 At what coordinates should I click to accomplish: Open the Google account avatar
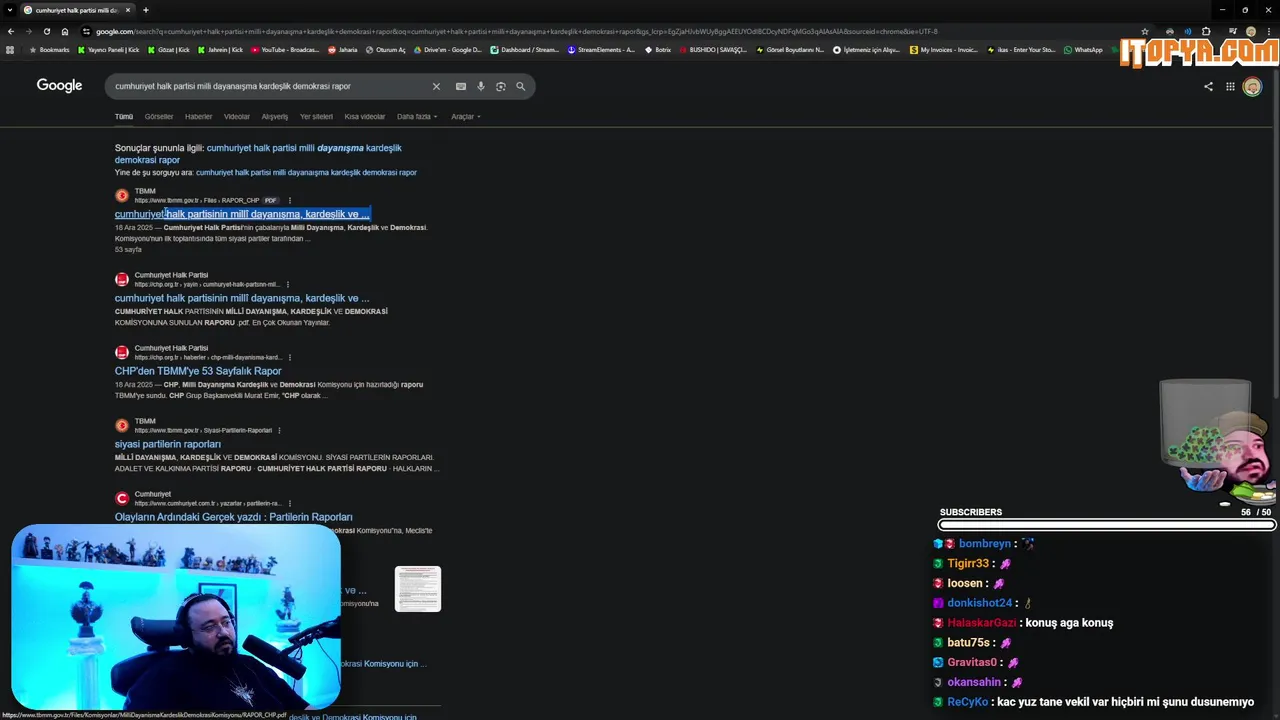point(1252,86)
